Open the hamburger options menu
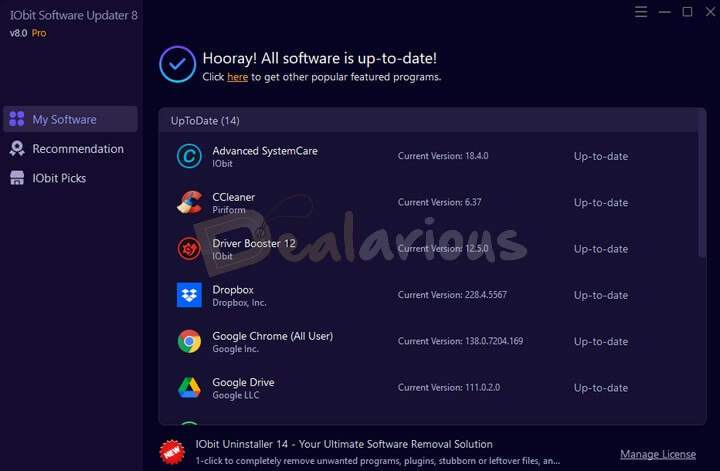 [641, 12]
